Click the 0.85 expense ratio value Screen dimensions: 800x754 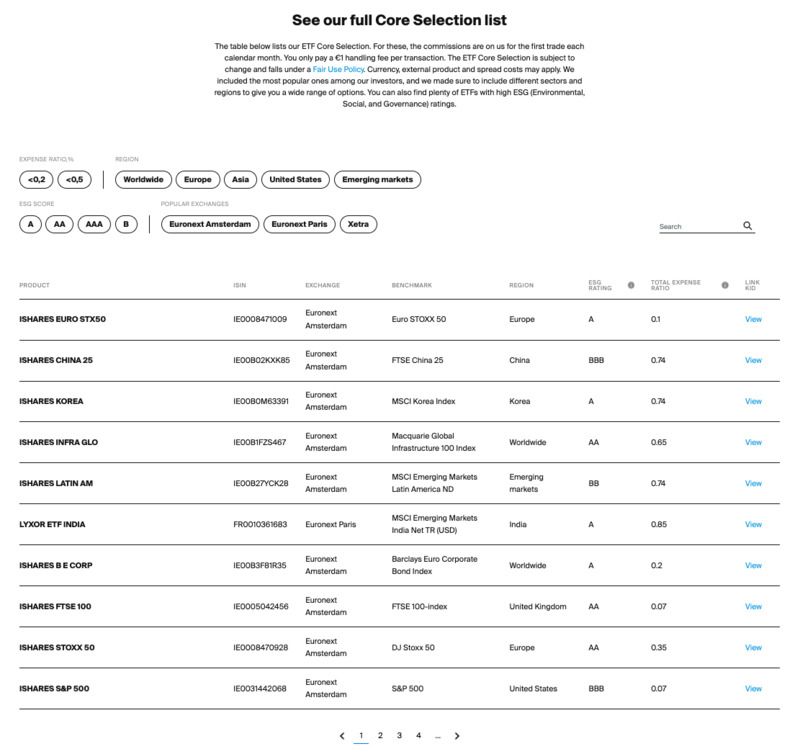pos(659,524)
